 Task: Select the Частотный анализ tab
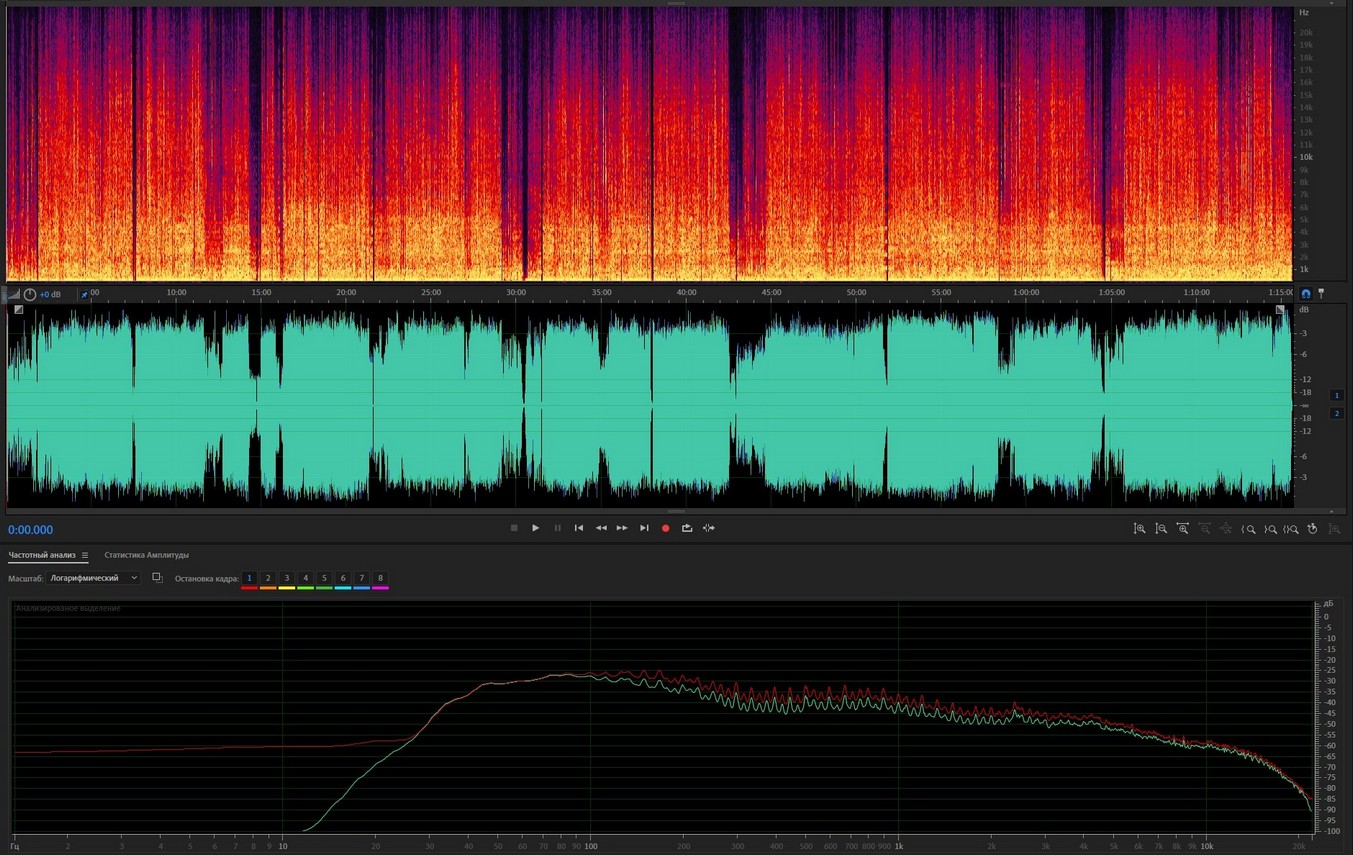42,555
